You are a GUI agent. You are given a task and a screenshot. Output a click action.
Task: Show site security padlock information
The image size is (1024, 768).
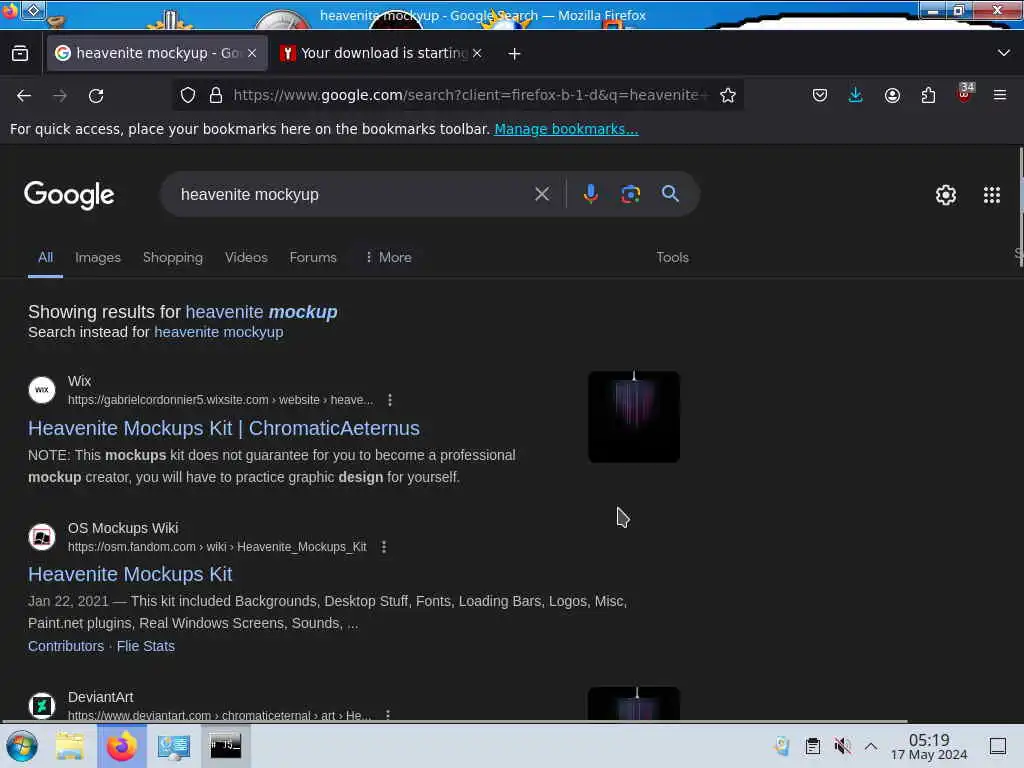216,95
